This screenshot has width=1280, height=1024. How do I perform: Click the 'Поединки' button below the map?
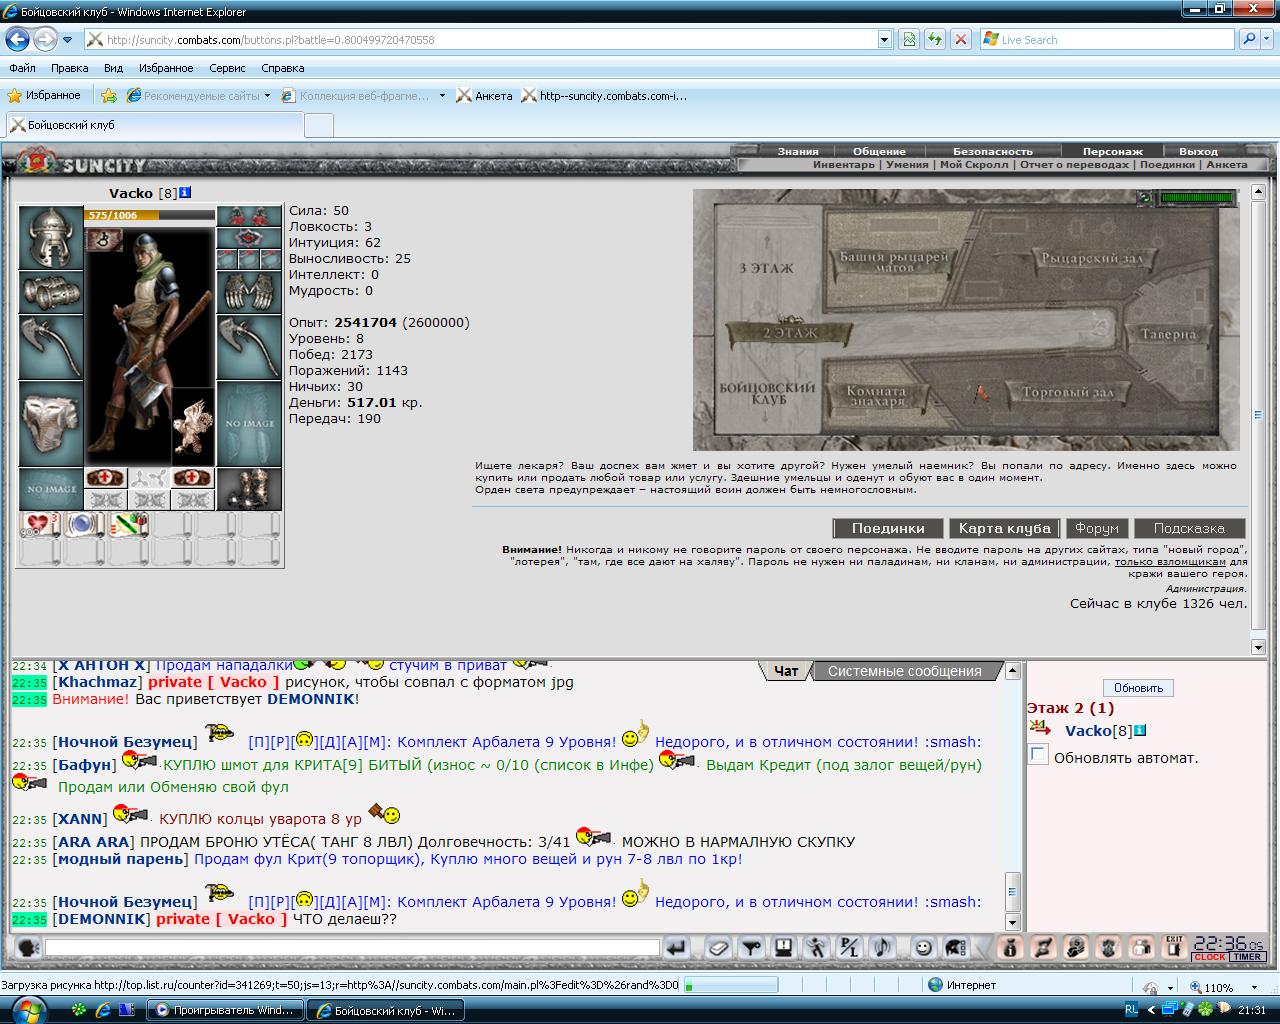(x=888, y=528)
